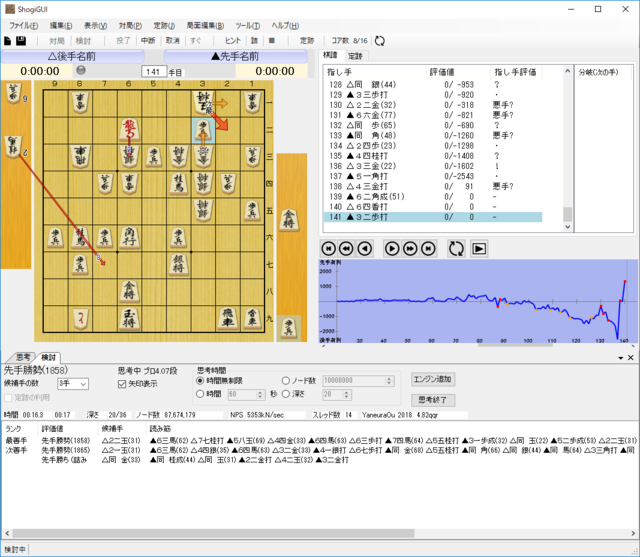The height and width of the screenshot is (557, 640).
Task: Rewind multiple moves with double-left button
Action: coord(347,249)
